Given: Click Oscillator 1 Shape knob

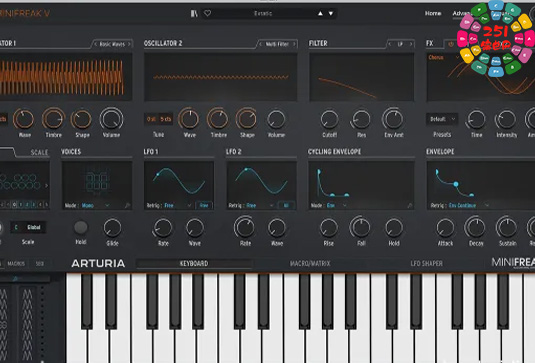Looking at the screenshot, I should coord(82,119).
